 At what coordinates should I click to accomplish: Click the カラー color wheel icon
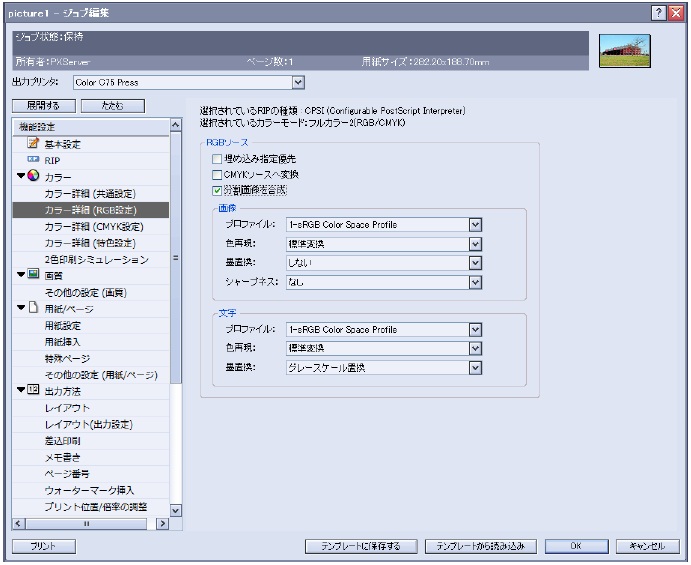click(x=33, y=176)
